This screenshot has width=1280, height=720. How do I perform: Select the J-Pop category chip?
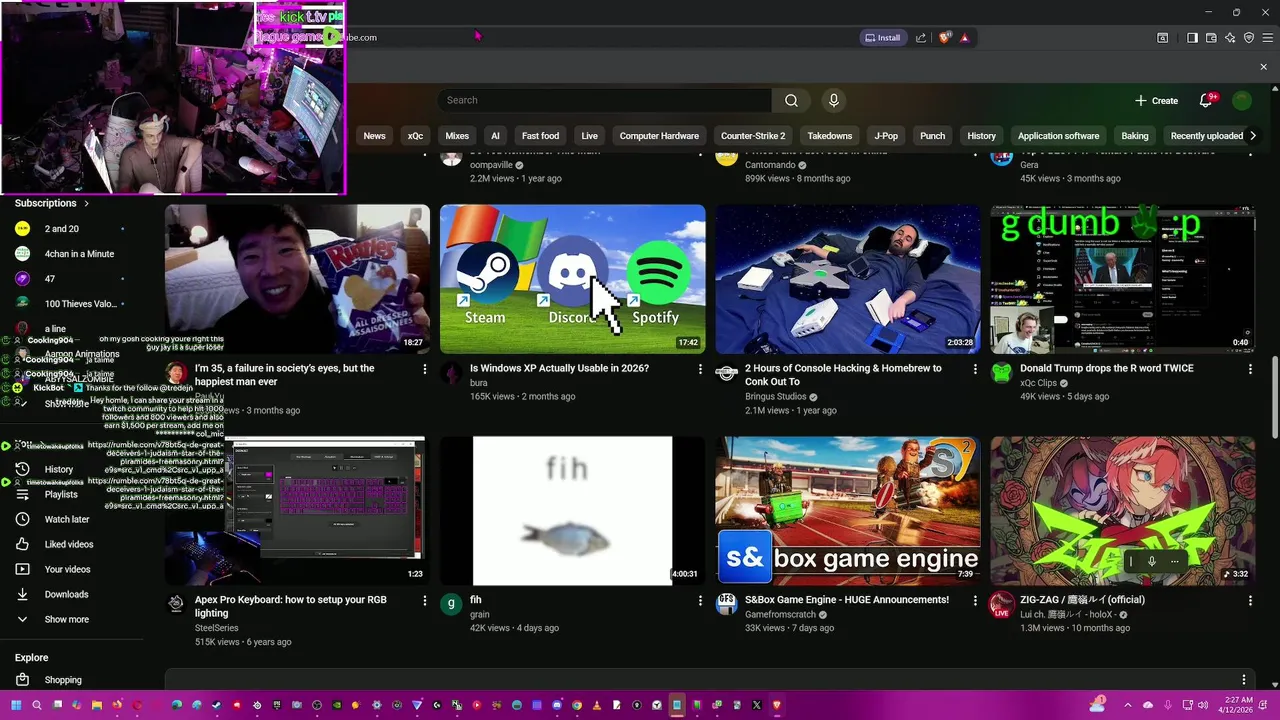click(886, 136)
